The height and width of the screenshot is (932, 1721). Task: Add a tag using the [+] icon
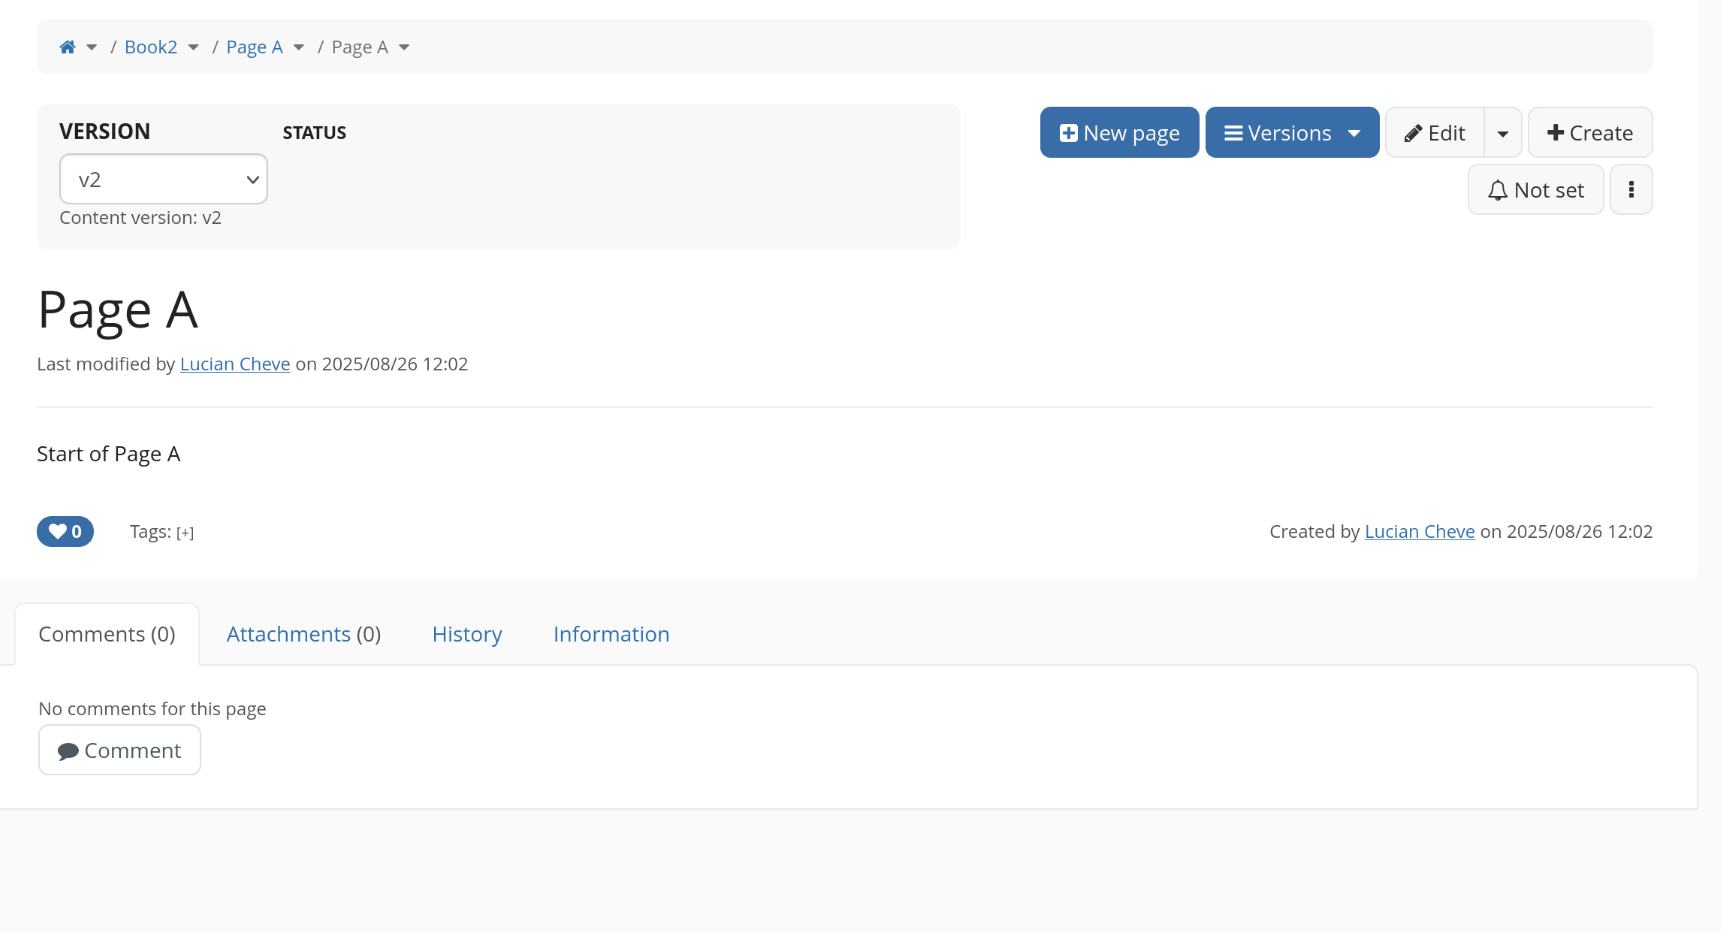click(185, 533)
